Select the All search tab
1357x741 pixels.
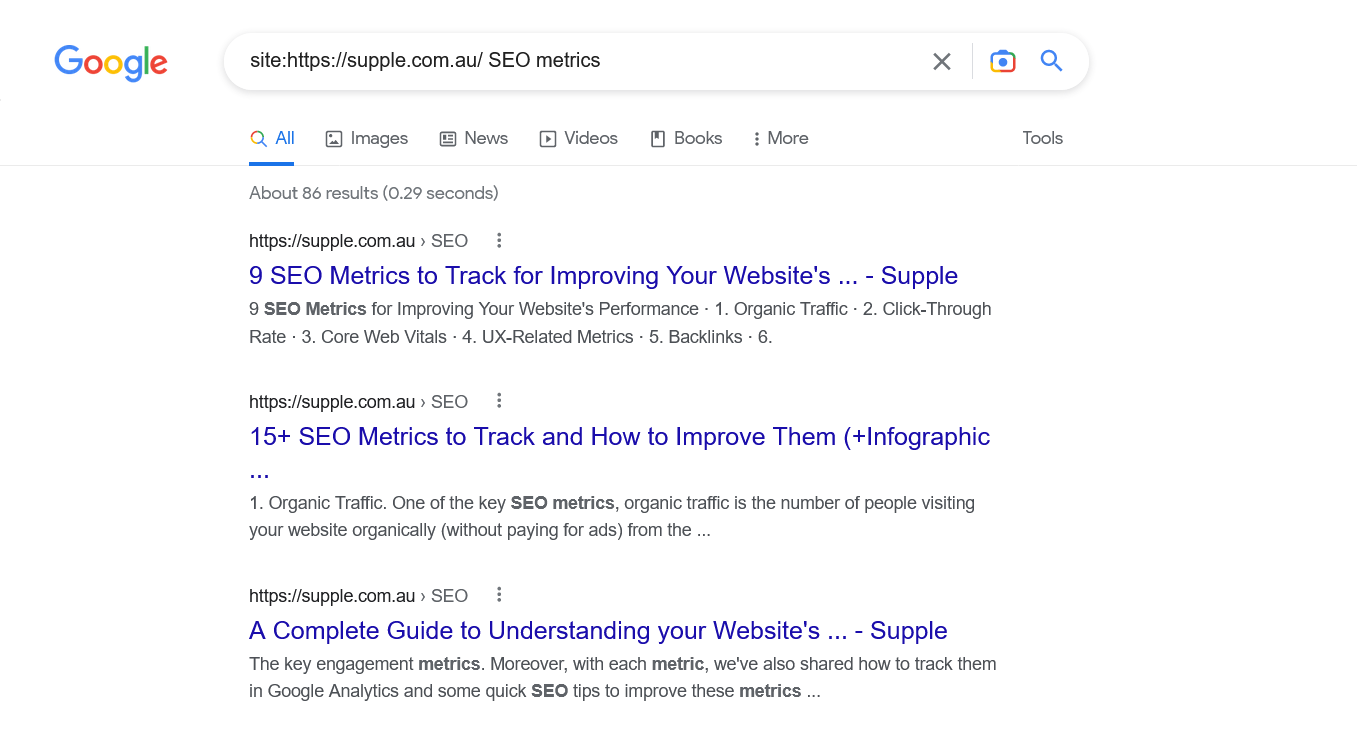(272, 138)
